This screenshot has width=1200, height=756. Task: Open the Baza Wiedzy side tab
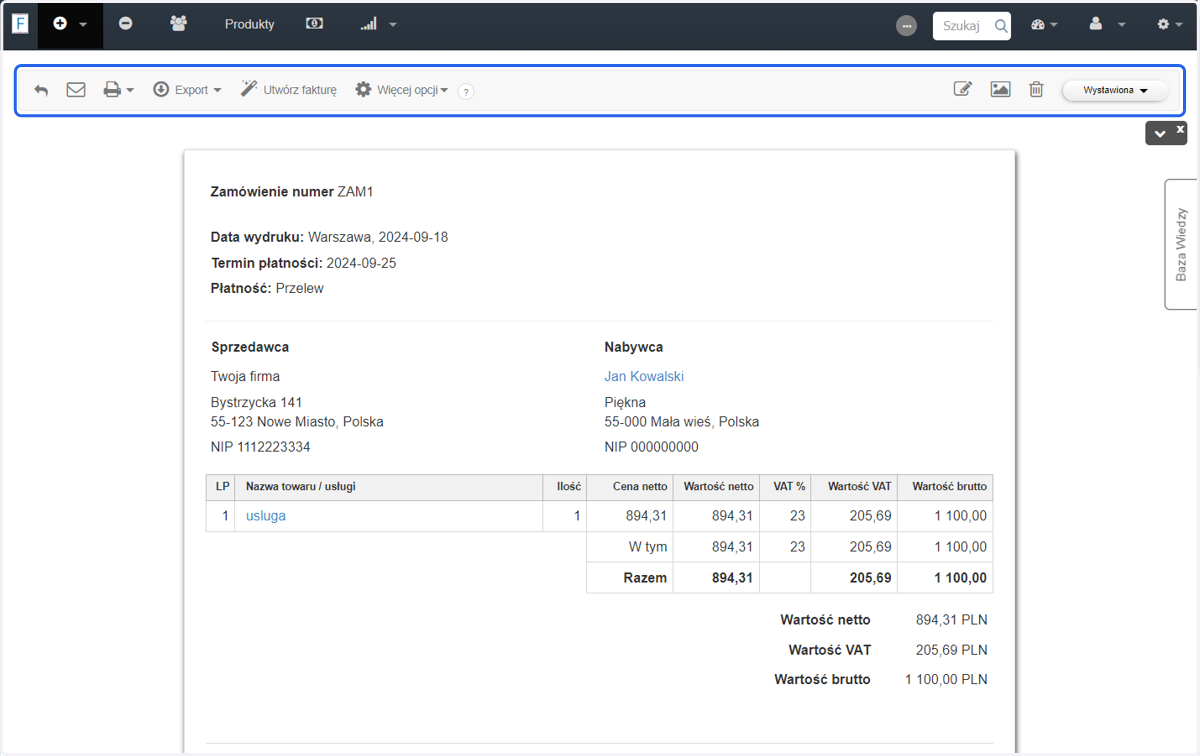(x=1181, y=245)
